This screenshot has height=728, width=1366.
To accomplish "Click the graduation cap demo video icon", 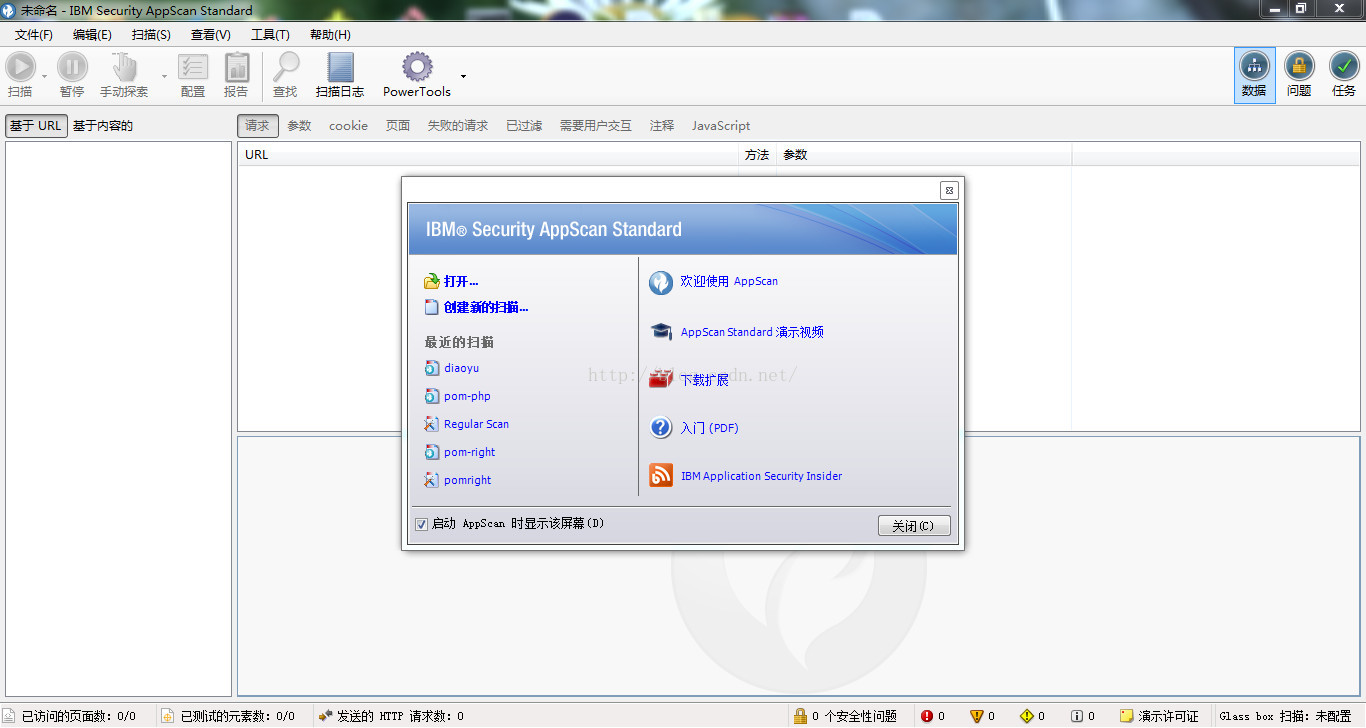I will pyautogui.click(x=661, y=332).
